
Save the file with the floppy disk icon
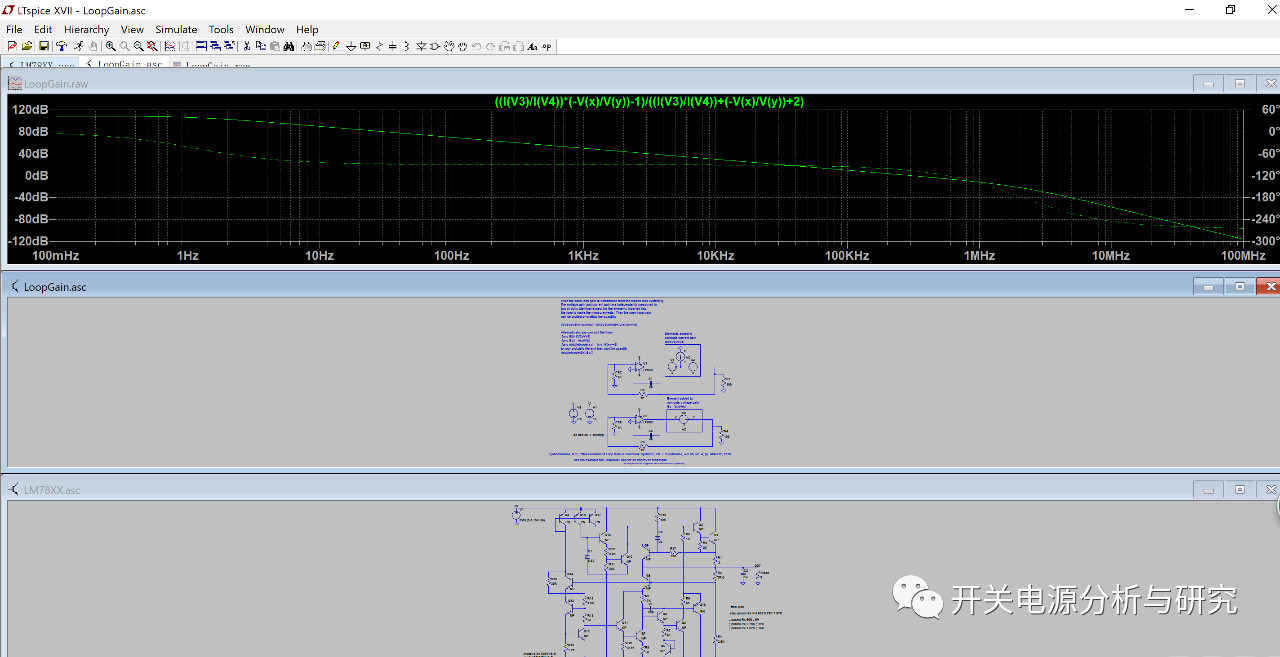tap(44, 46)
